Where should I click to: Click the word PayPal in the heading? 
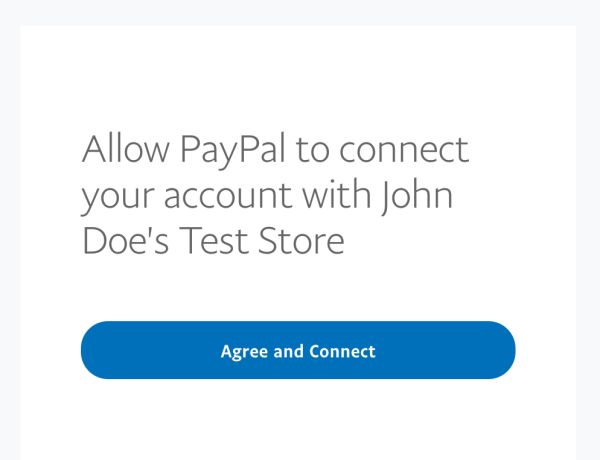coord(233,150)
